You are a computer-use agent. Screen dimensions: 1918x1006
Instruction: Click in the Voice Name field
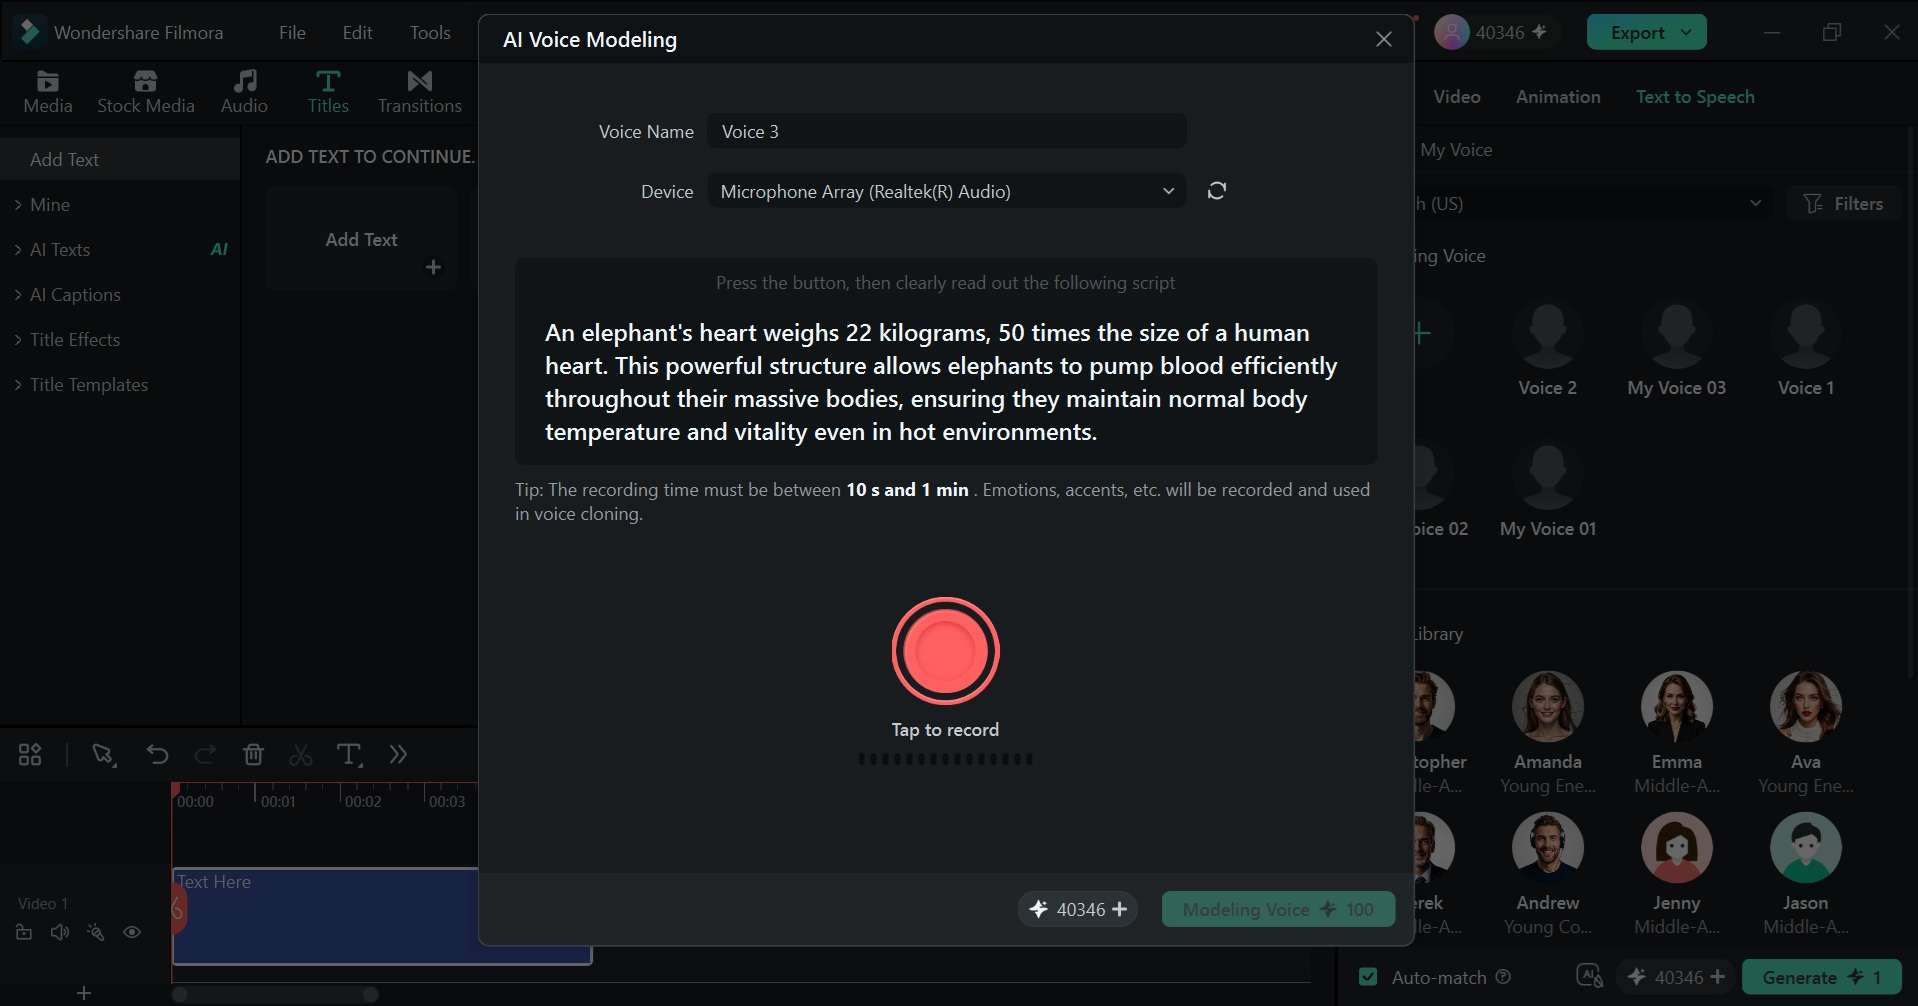coord(946,131)
